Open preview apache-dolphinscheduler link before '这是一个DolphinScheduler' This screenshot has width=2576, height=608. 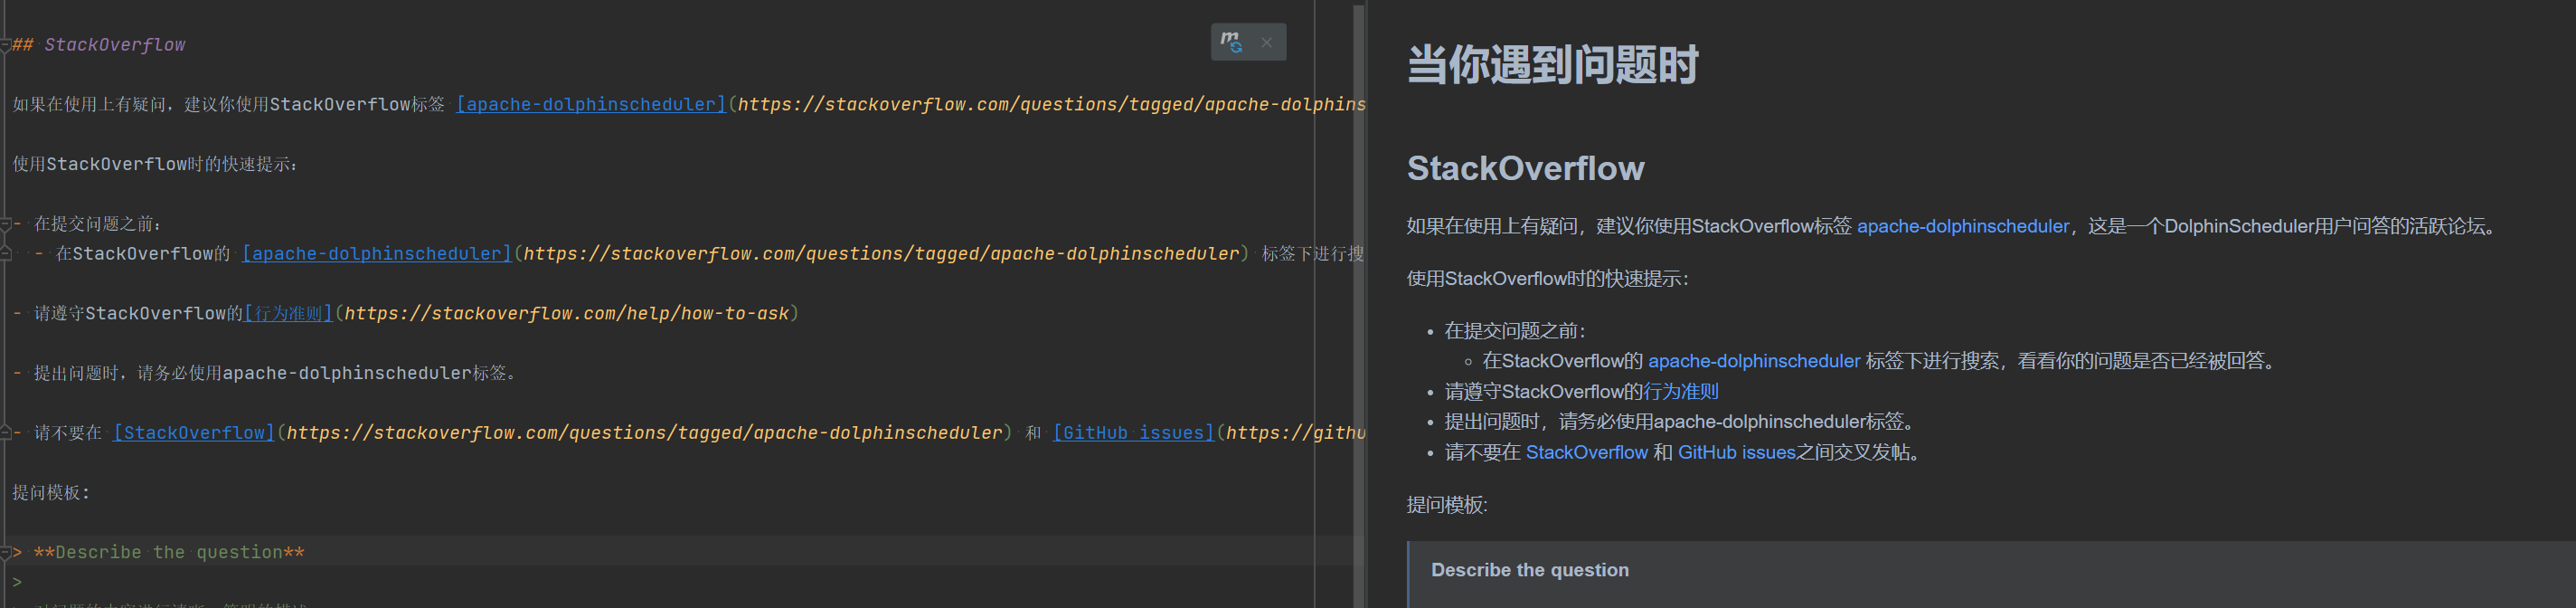click(1963, 227)
